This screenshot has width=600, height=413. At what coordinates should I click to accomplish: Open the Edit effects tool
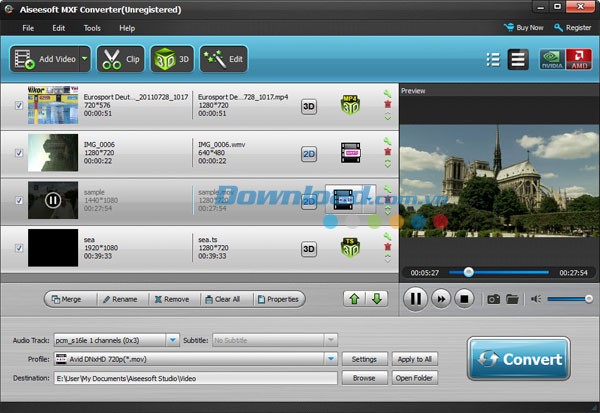click(223, 59)
